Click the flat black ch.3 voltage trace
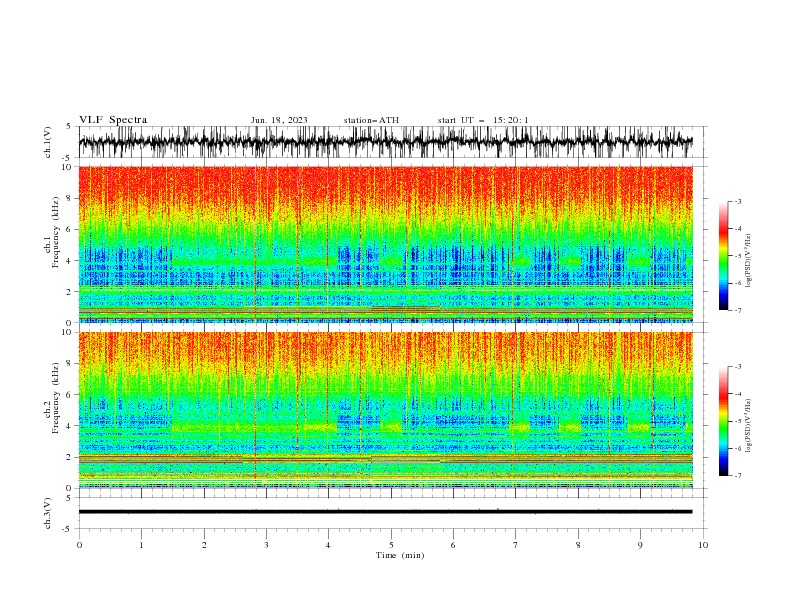 point(385,512)
